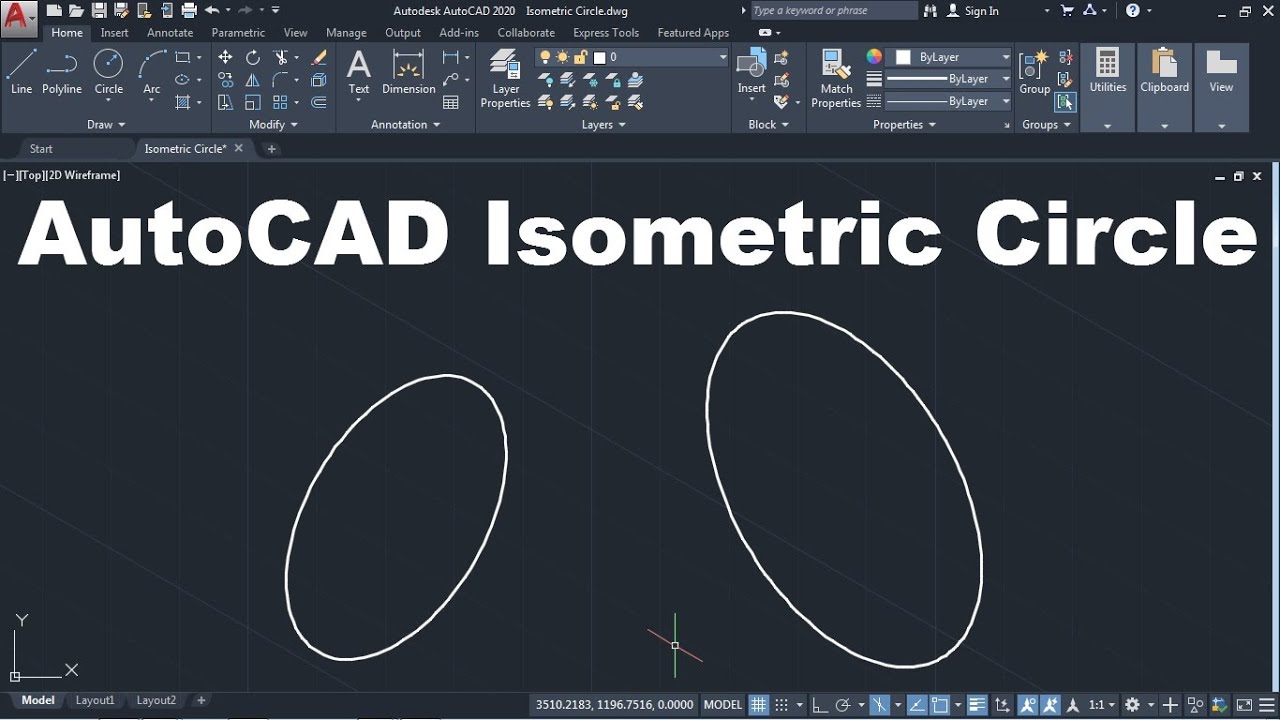Click the Explode tool icon
Screen dimensions: 1280x720
click(319, 80)
